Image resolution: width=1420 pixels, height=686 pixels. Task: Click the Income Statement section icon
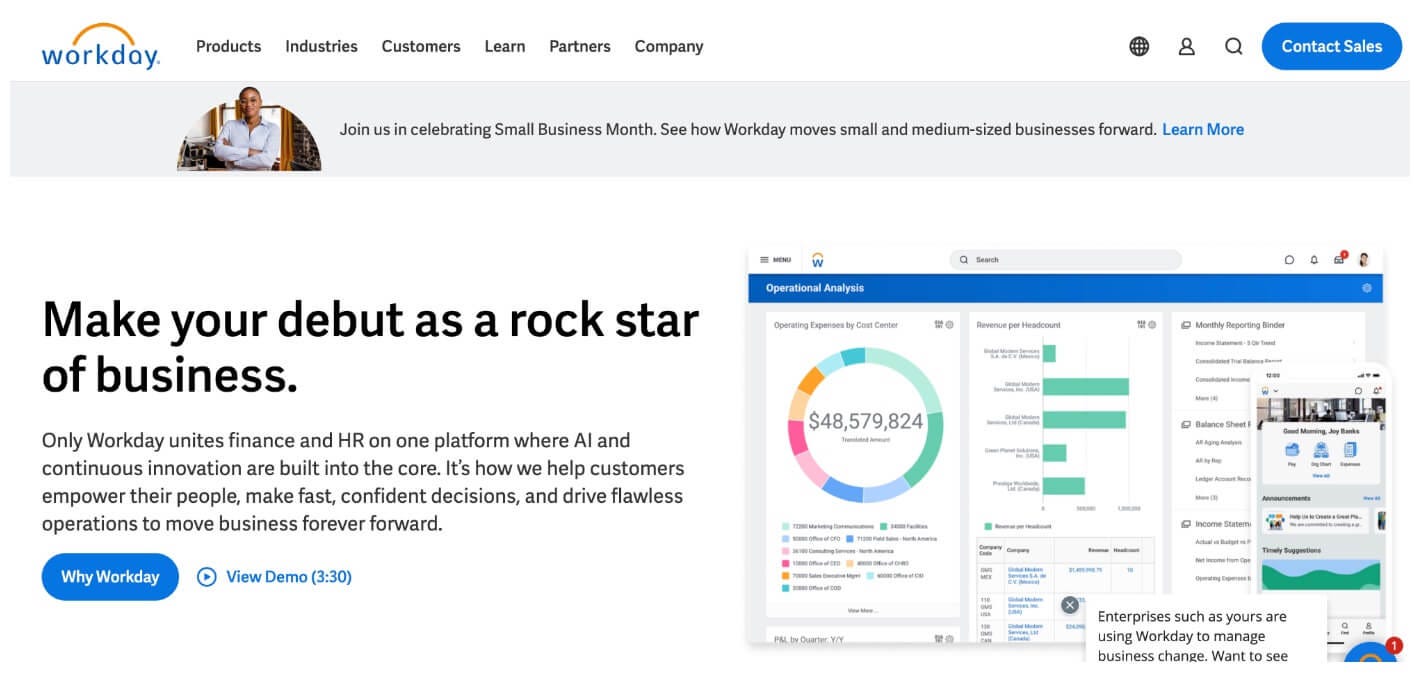[1186, 523]
